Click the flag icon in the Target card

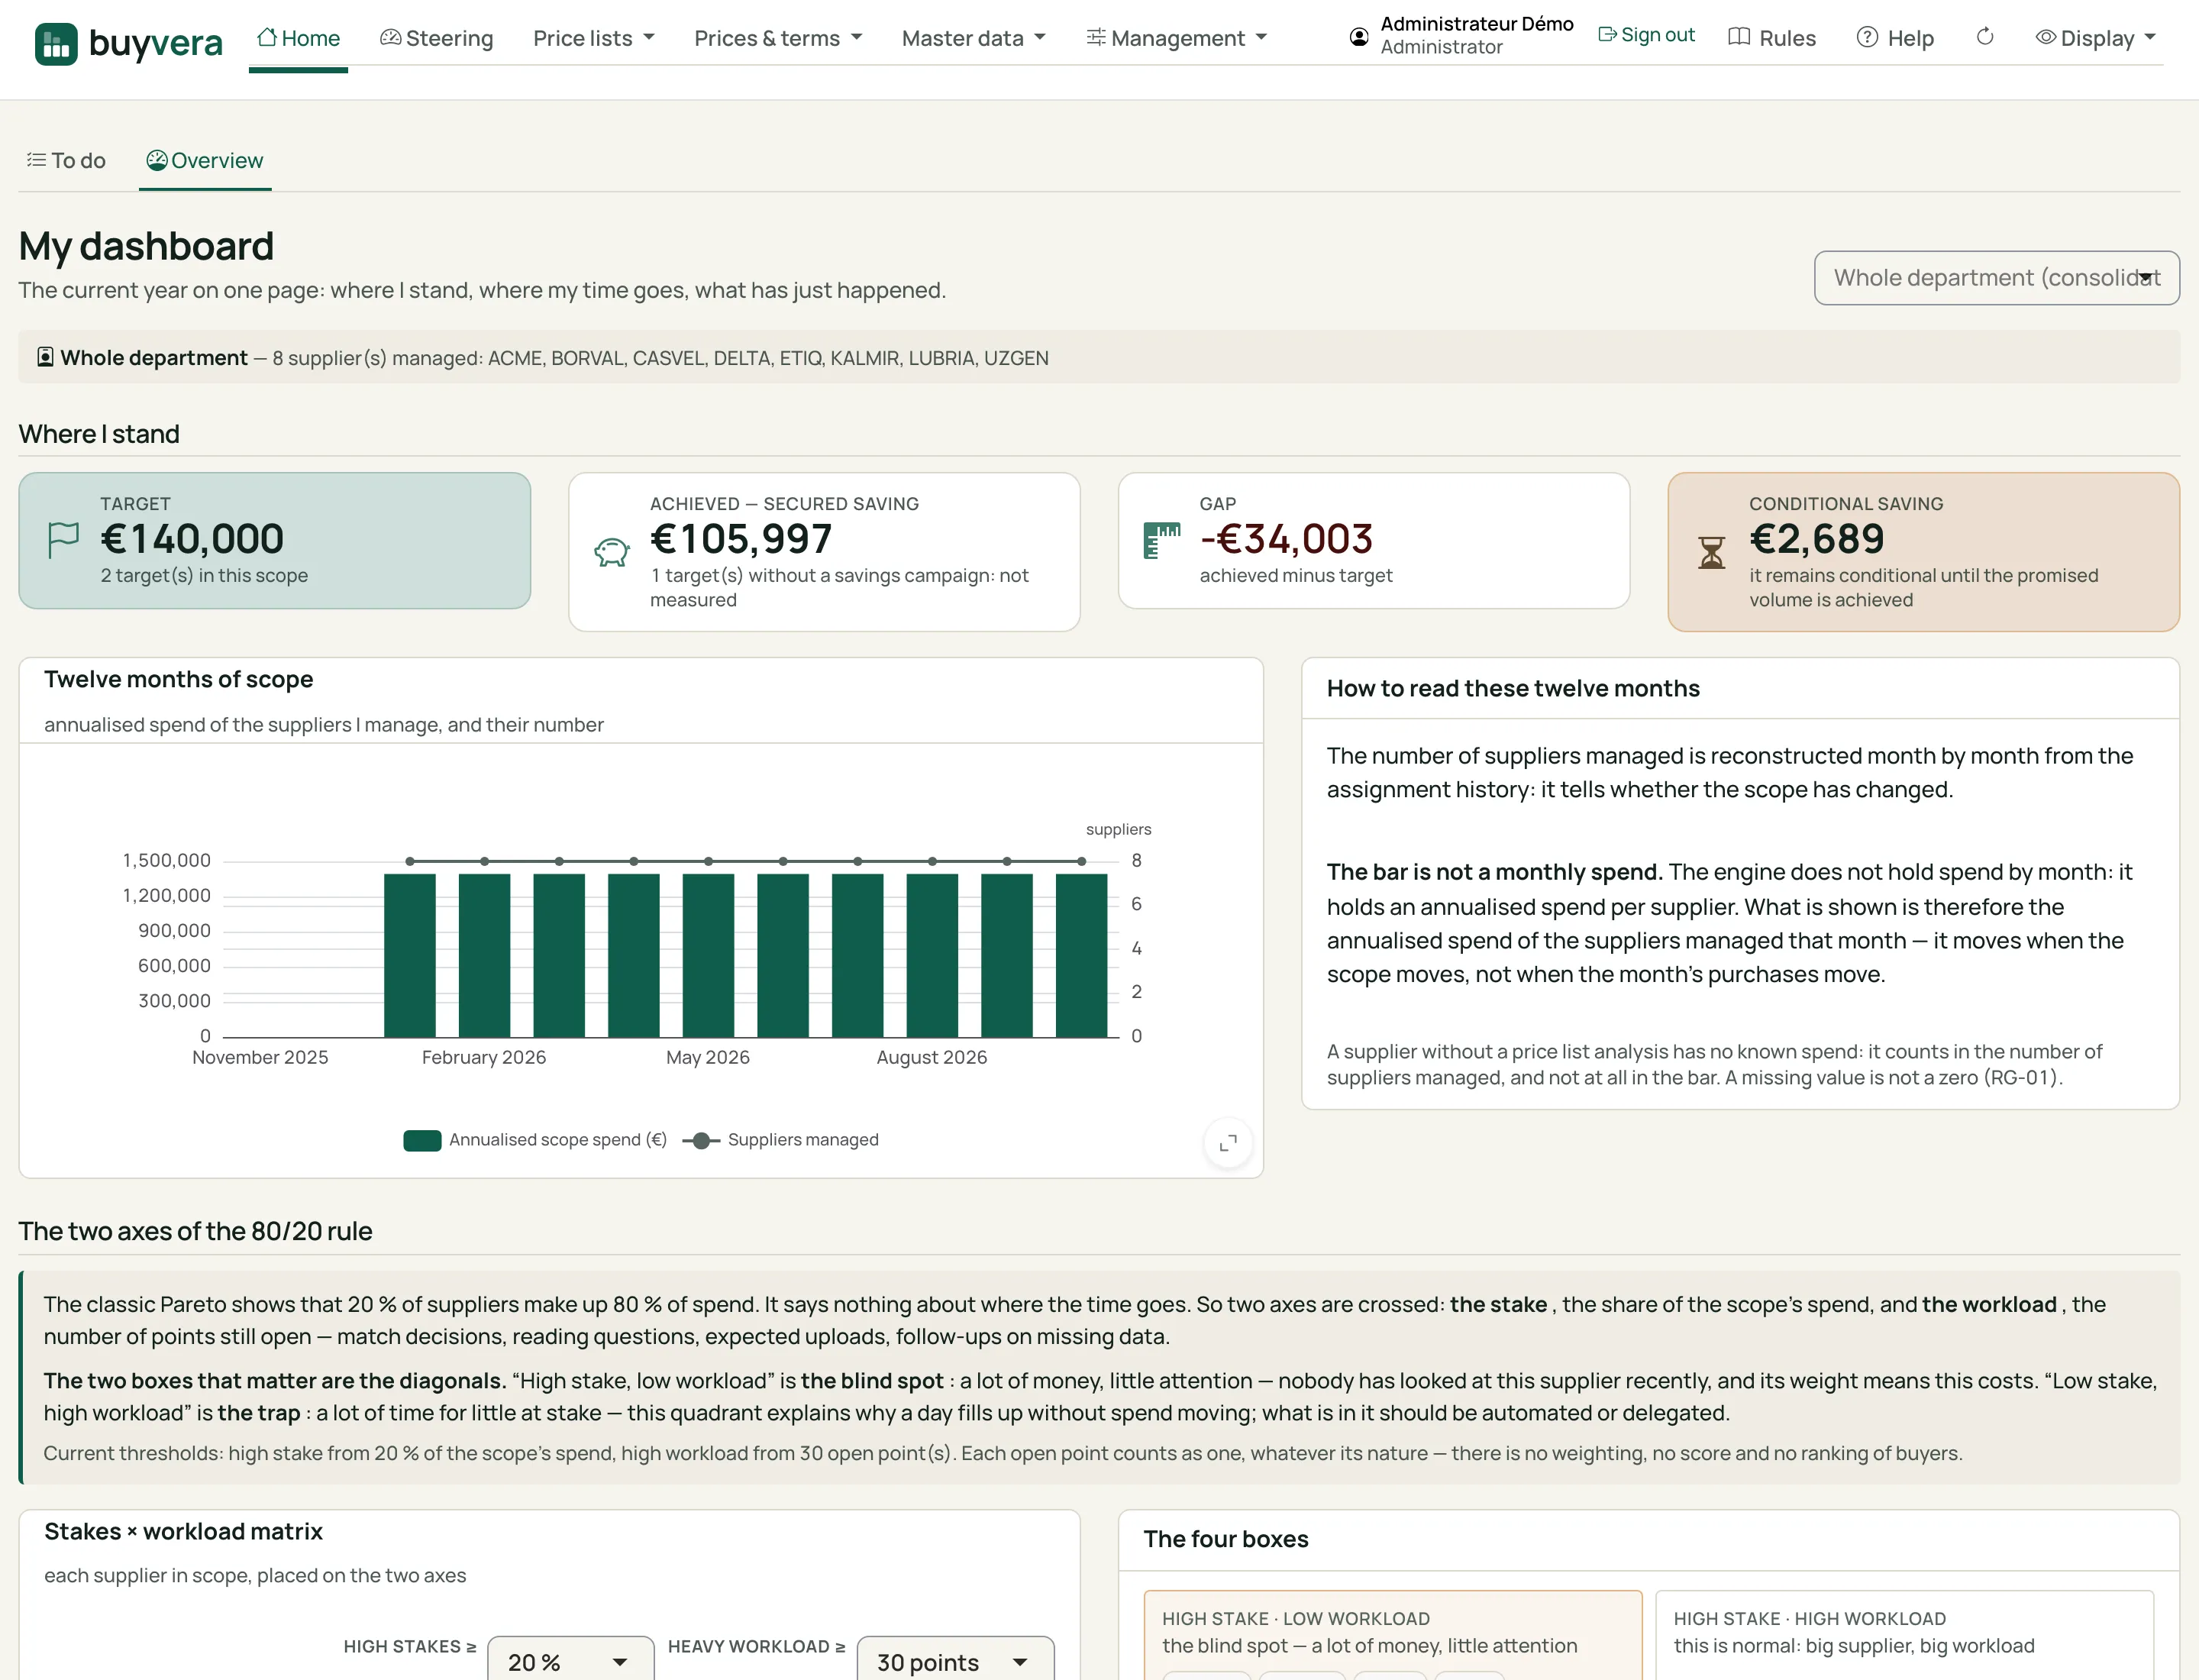click(x=63, y=540)
